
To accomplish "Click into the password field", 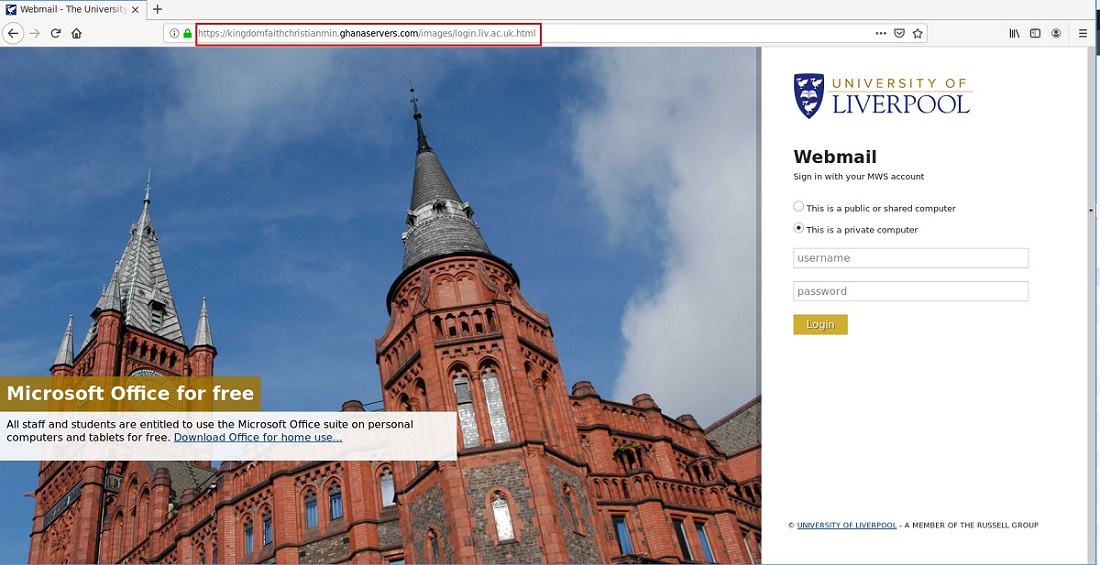I will tap(911, 291).
